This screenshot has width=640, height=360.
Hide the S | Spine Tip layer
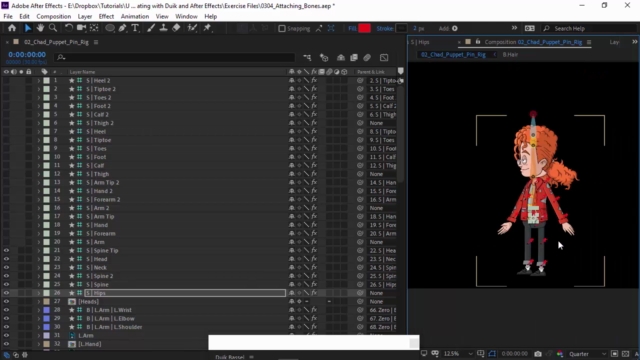(x=6, y=251)
